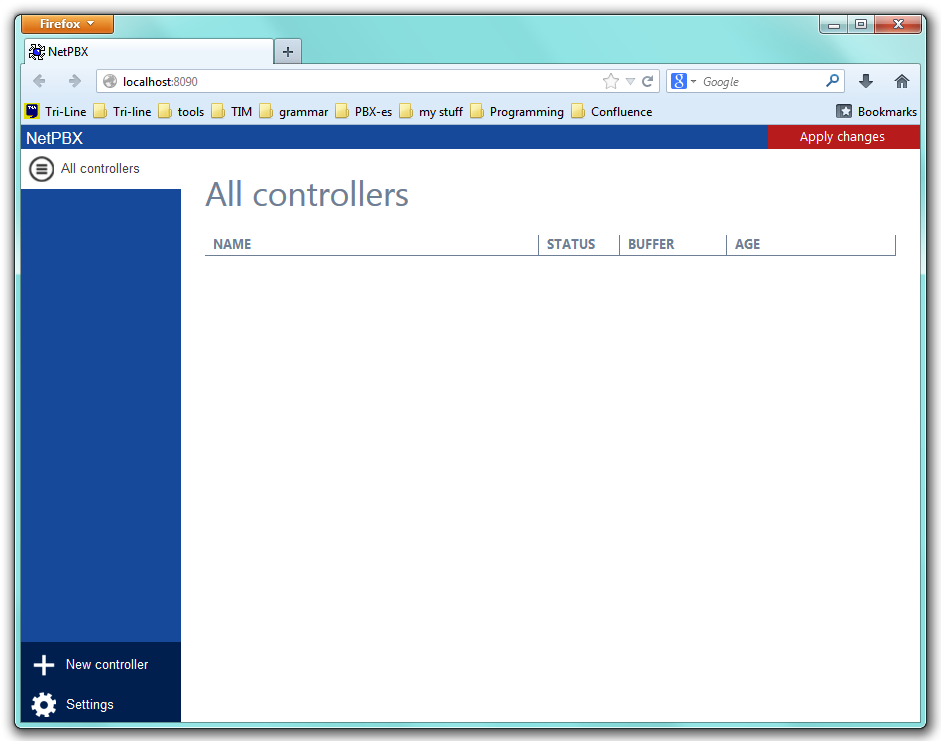Click the New controller plus icon
Viewport: 941px width, 741px height.
tap(44, 665)
